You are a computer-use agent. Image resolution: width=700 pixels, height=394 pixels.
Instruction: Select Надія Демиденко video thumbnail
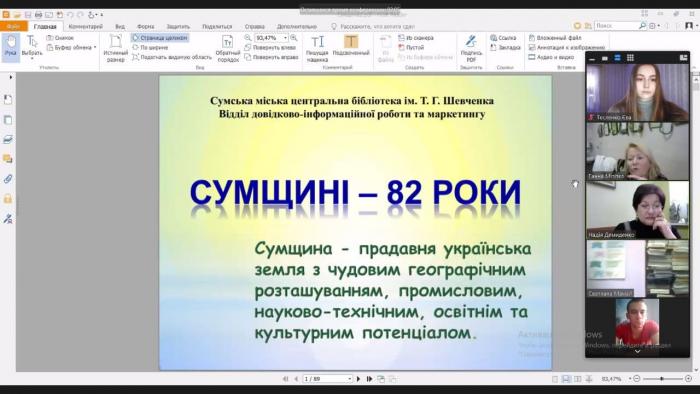click(638, 210)
